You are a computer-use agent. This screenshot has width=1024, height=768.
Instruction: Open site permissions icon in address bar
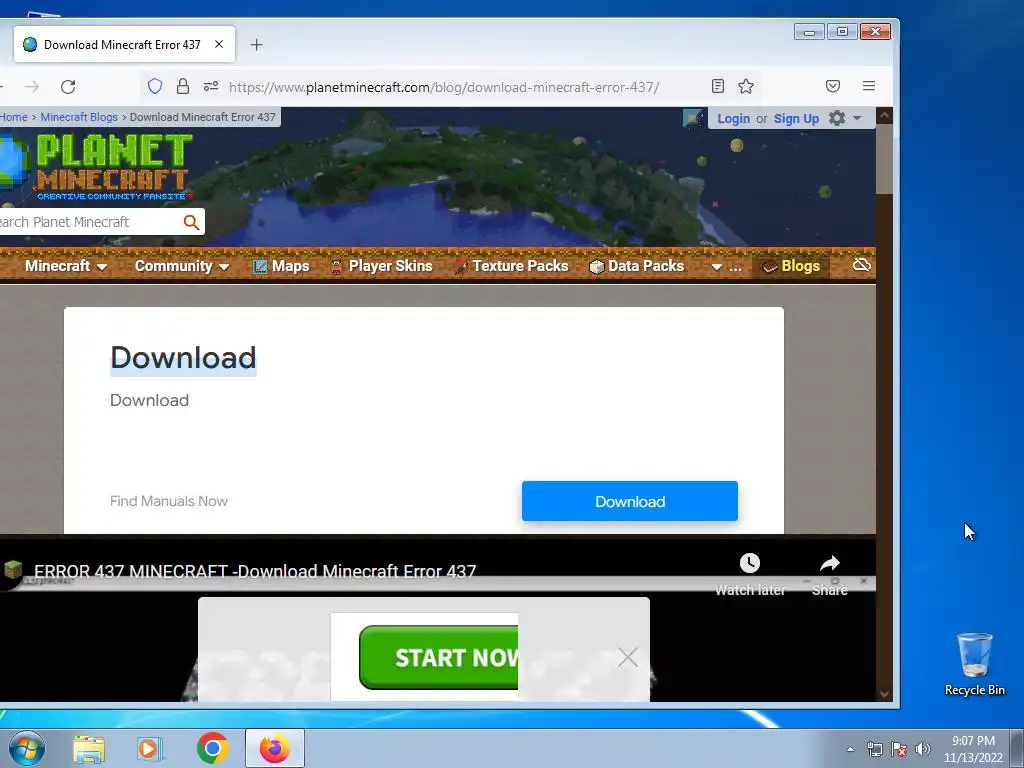(211, 86)
